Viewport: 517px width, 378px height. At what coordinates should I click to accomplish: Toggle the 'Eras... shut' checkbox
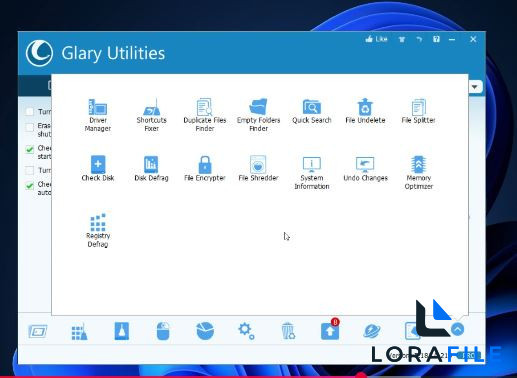[x=30, y=127]
